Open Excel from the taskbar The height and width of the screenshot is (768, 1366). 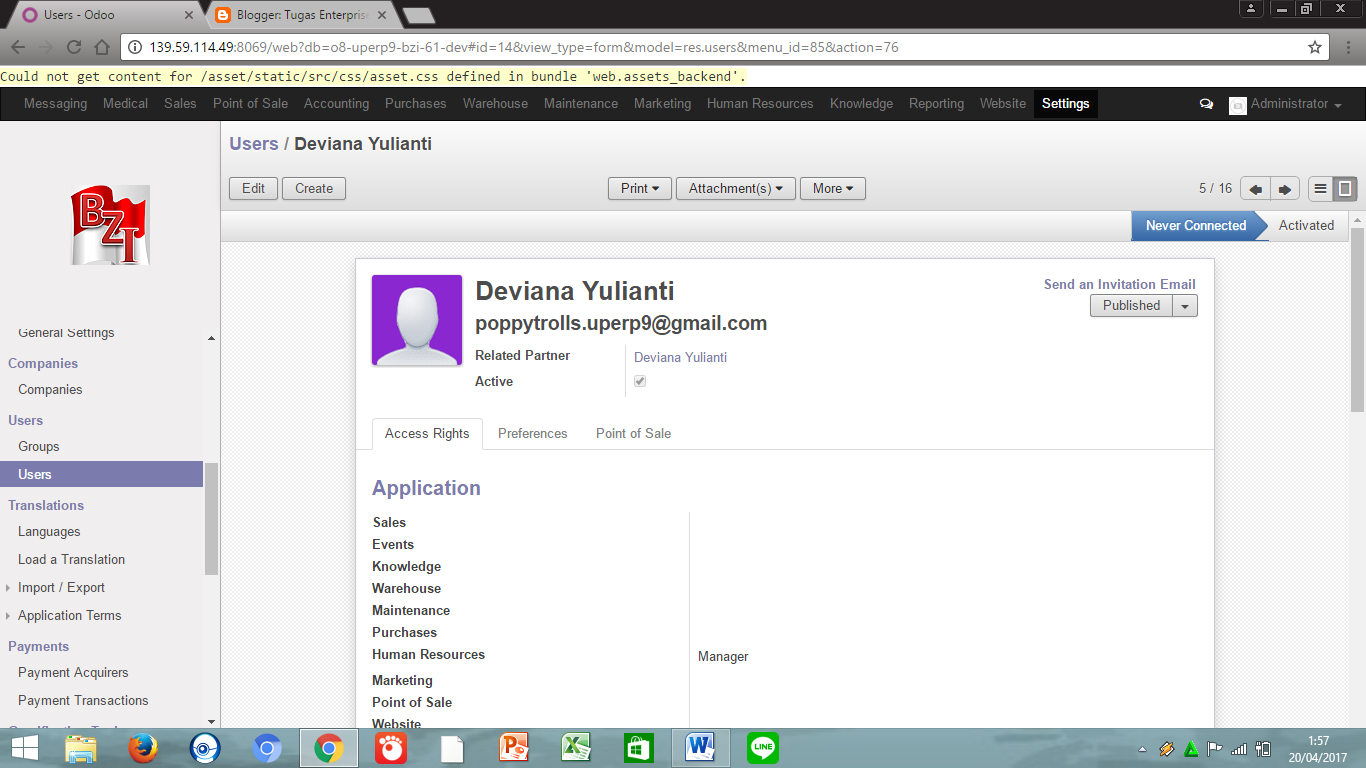[x=576, y=748]
